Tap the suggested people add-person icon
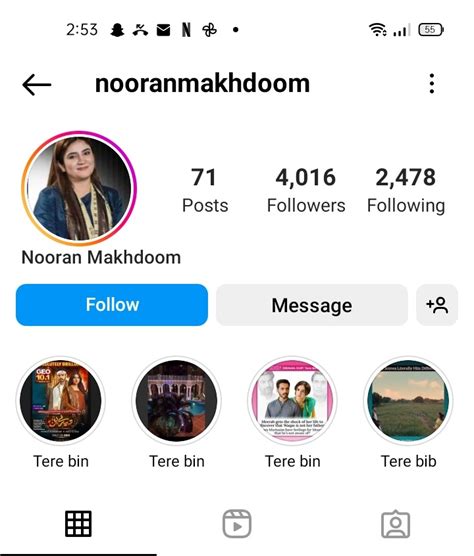Viewport: 474px width, 556px height. 437,305
